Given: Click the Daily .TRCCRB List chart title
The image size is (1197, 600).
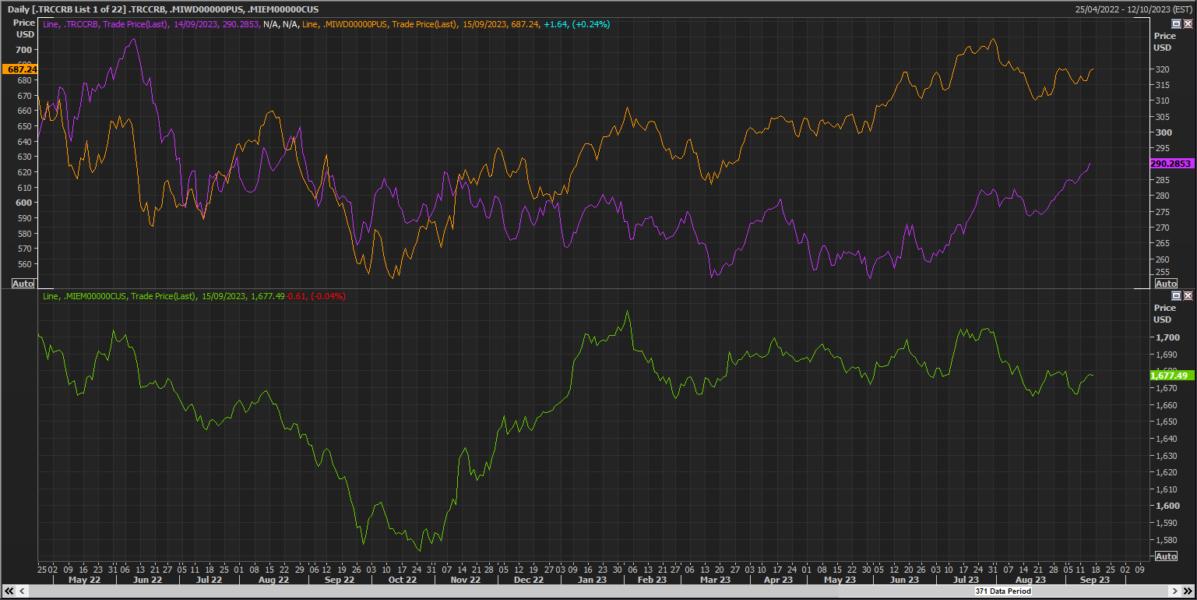Looking at the screenshot, I should pos(163,9).
